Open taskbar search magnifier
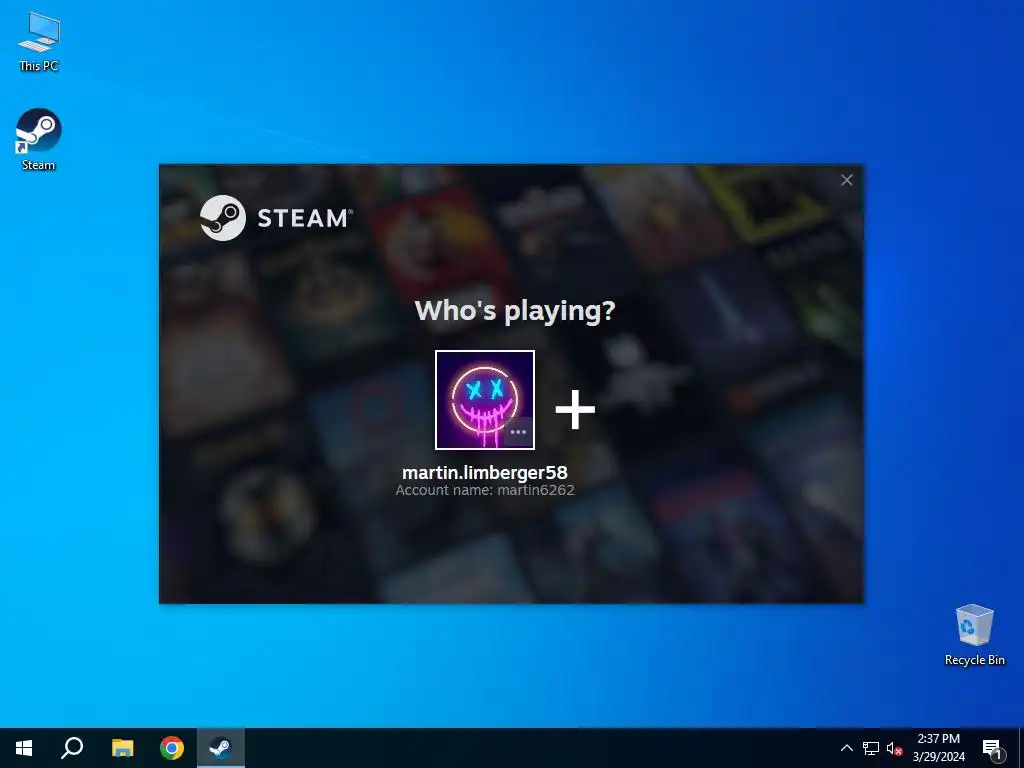 coord(72,748)
